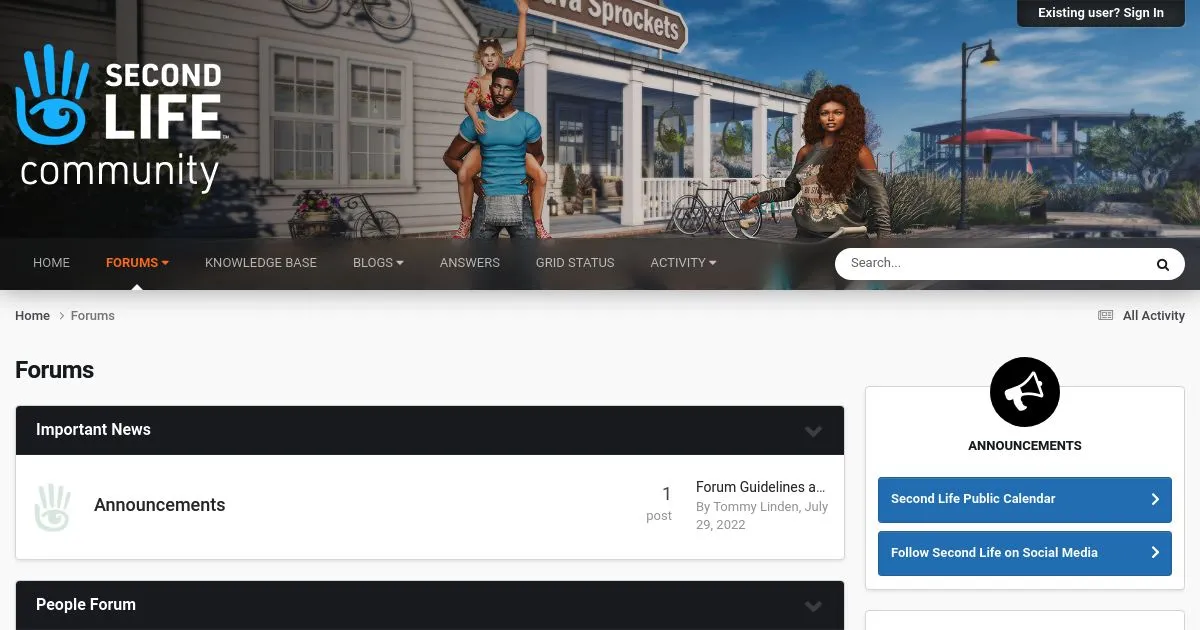Click the All Activity link

pos(1153,316)
